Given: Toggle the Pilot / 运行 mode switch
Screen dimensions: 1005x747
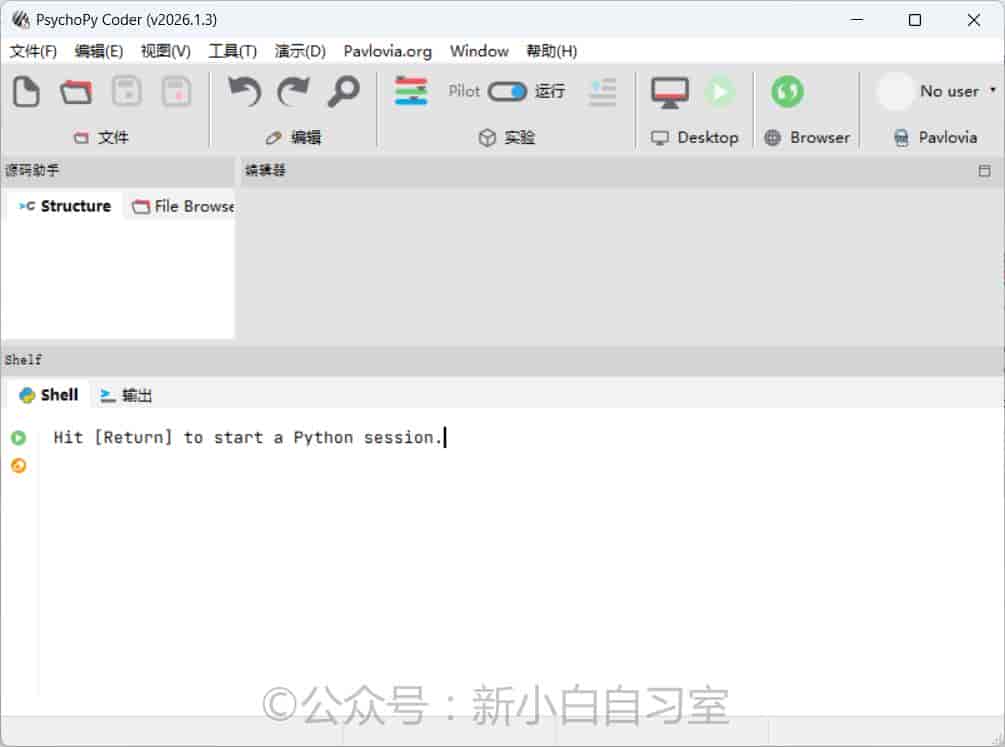Looking at the screenshot, I should (x=507, y=92).
